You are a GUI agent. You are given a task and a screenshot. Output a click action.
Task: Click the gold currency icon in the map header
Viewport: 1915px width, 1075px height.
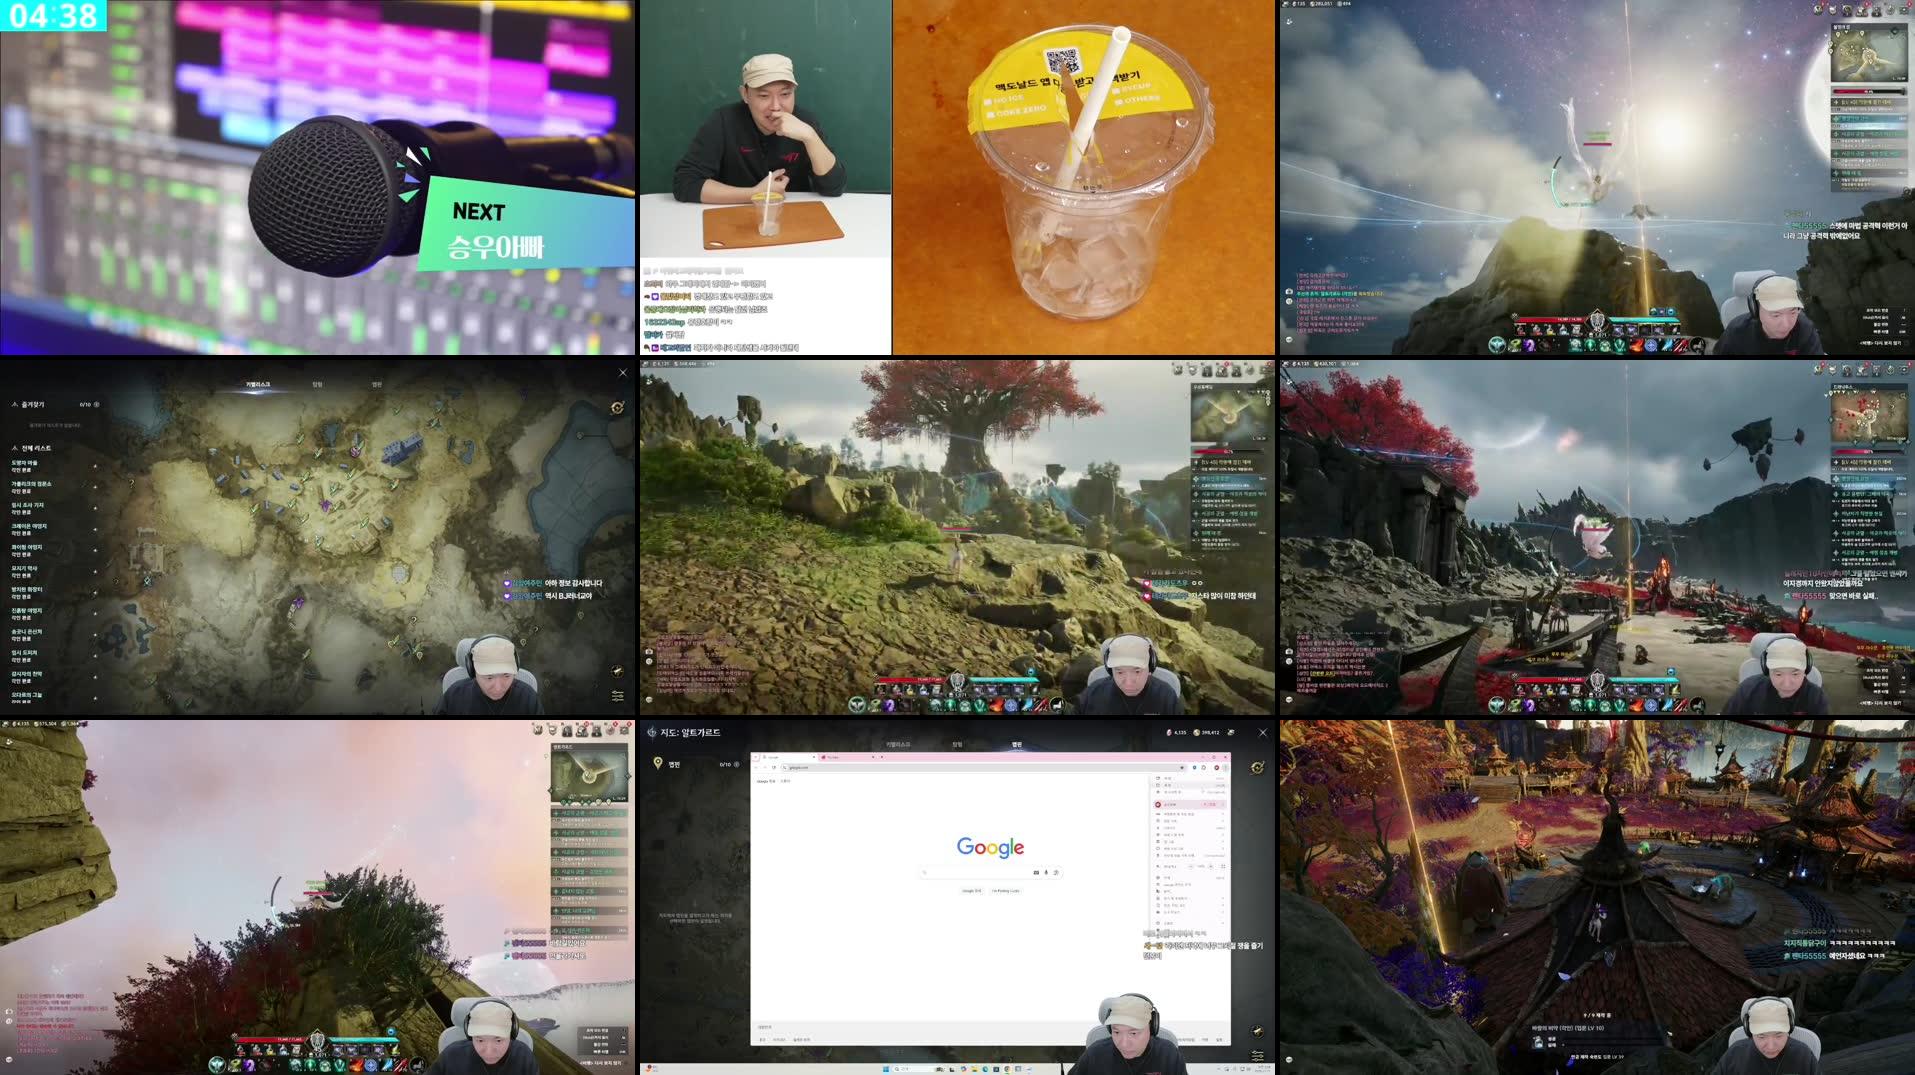tap(1198, 731)
